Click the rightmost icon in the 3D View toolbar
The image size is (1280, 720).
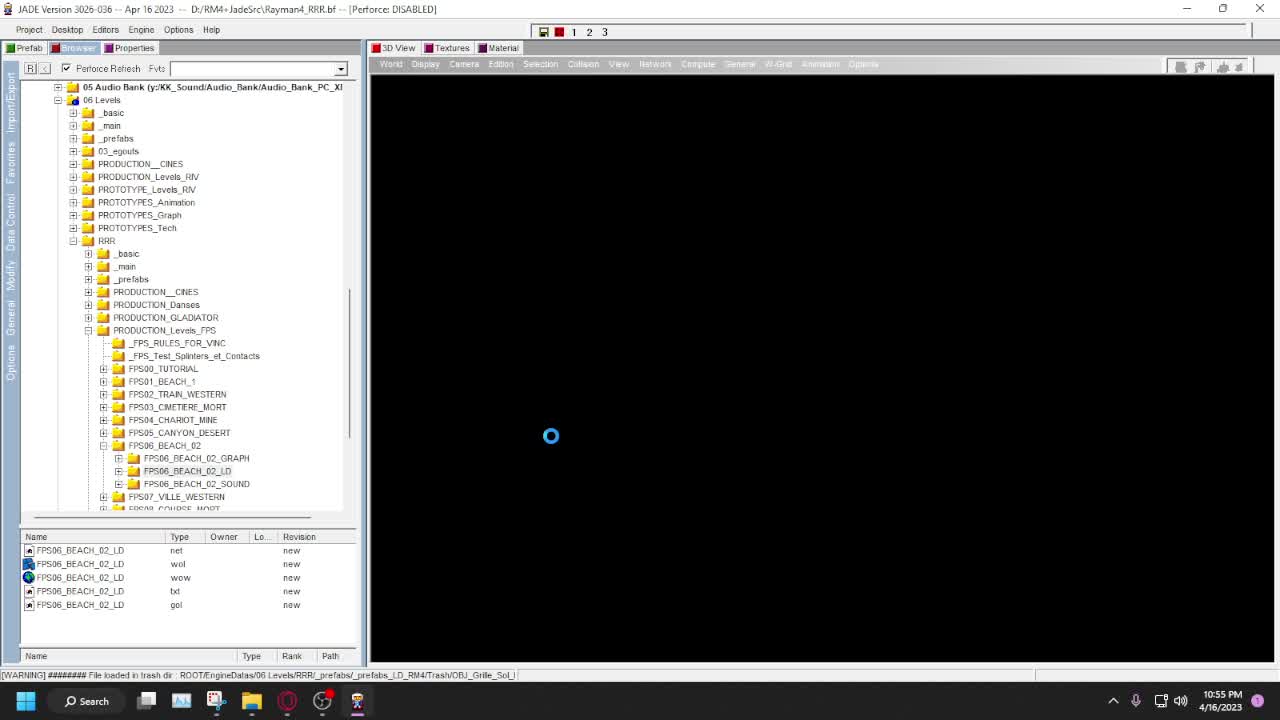point(1238,66)
